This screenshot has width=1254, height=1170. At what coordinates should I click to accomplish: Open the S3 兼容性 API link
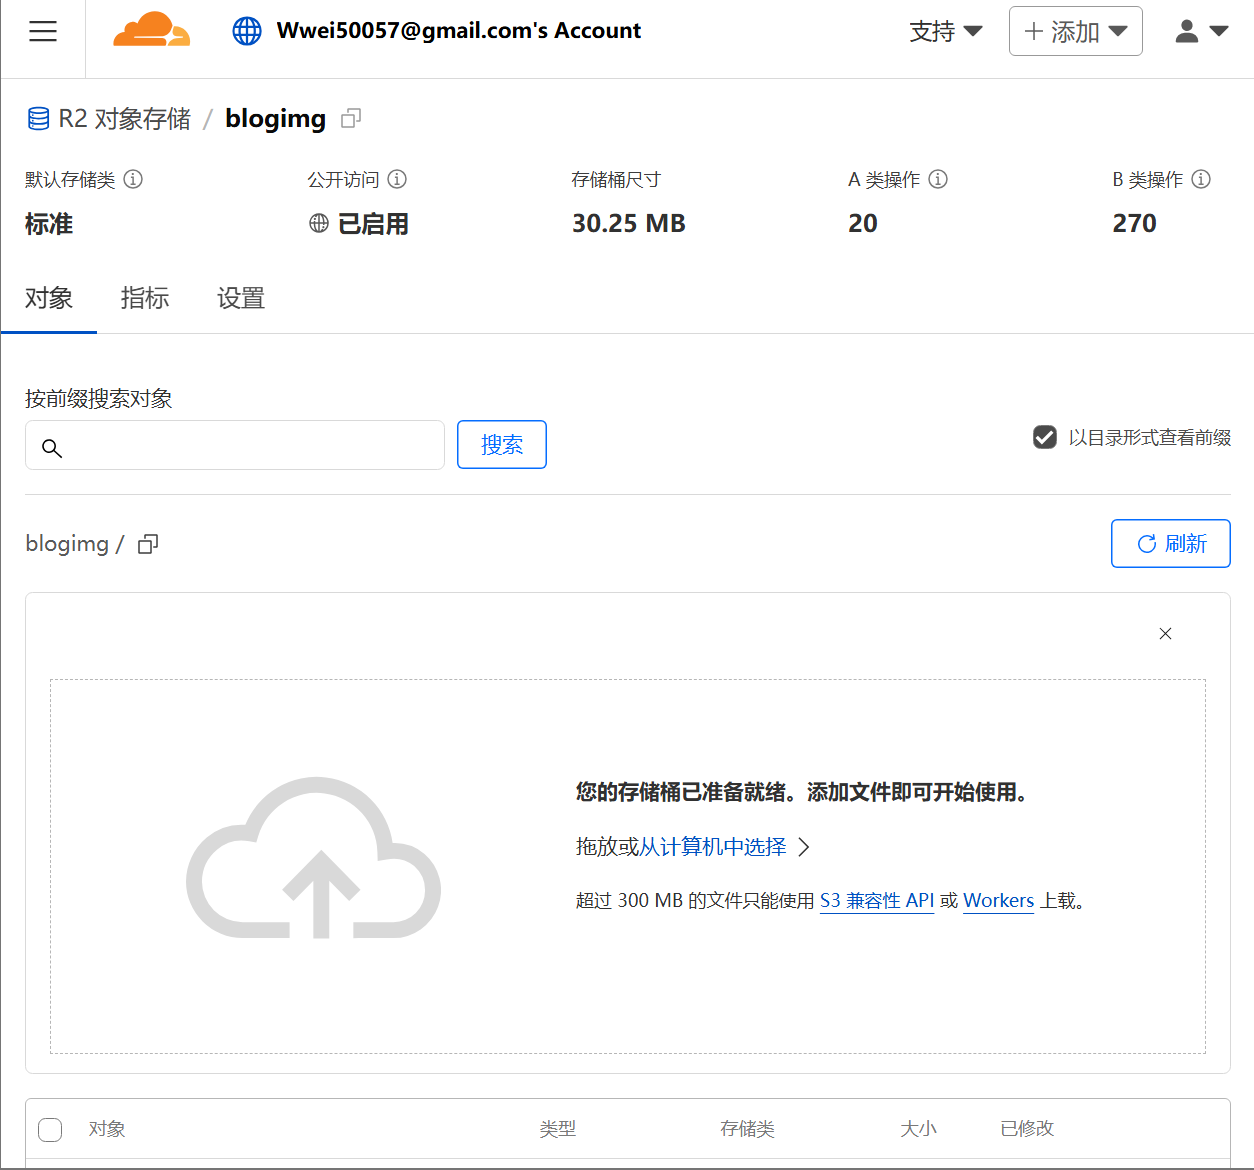pos(876,901)
